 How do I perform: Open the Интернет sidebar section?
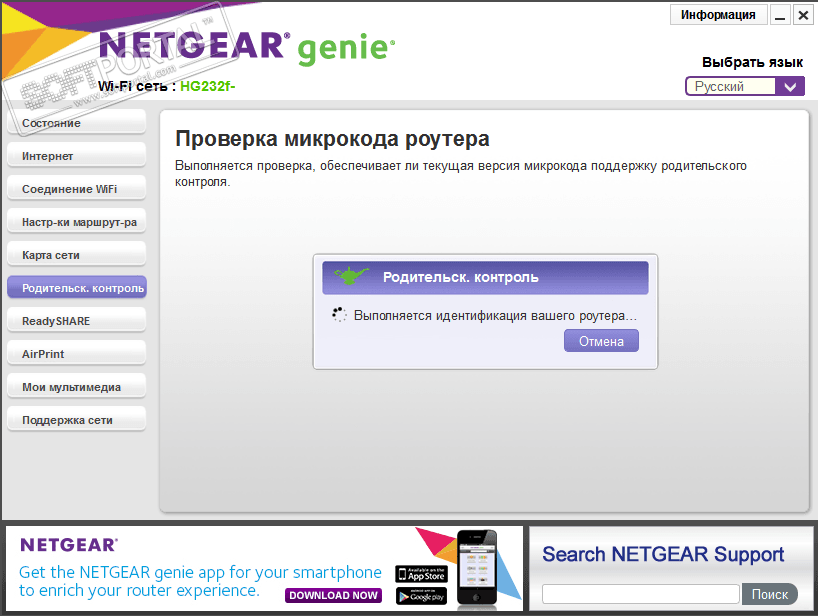click(77, 155)
